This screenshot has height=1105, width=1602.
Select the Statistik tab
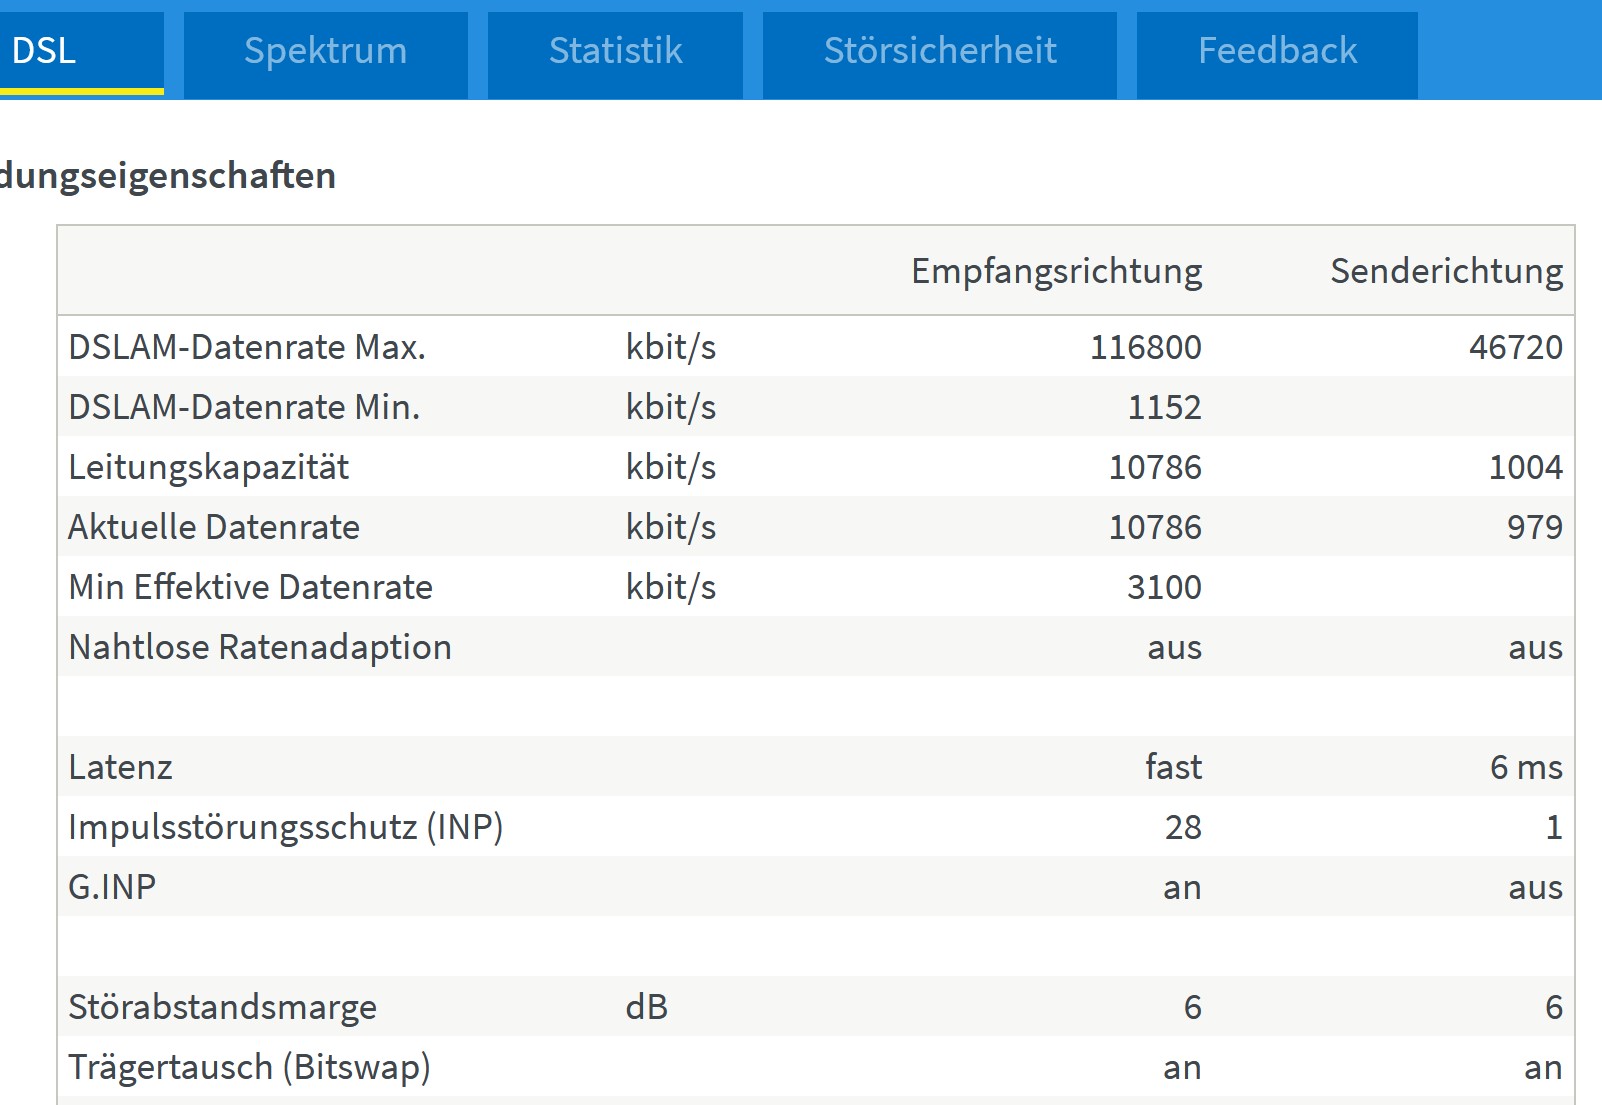pyautogui.click(x=615, y=54)
